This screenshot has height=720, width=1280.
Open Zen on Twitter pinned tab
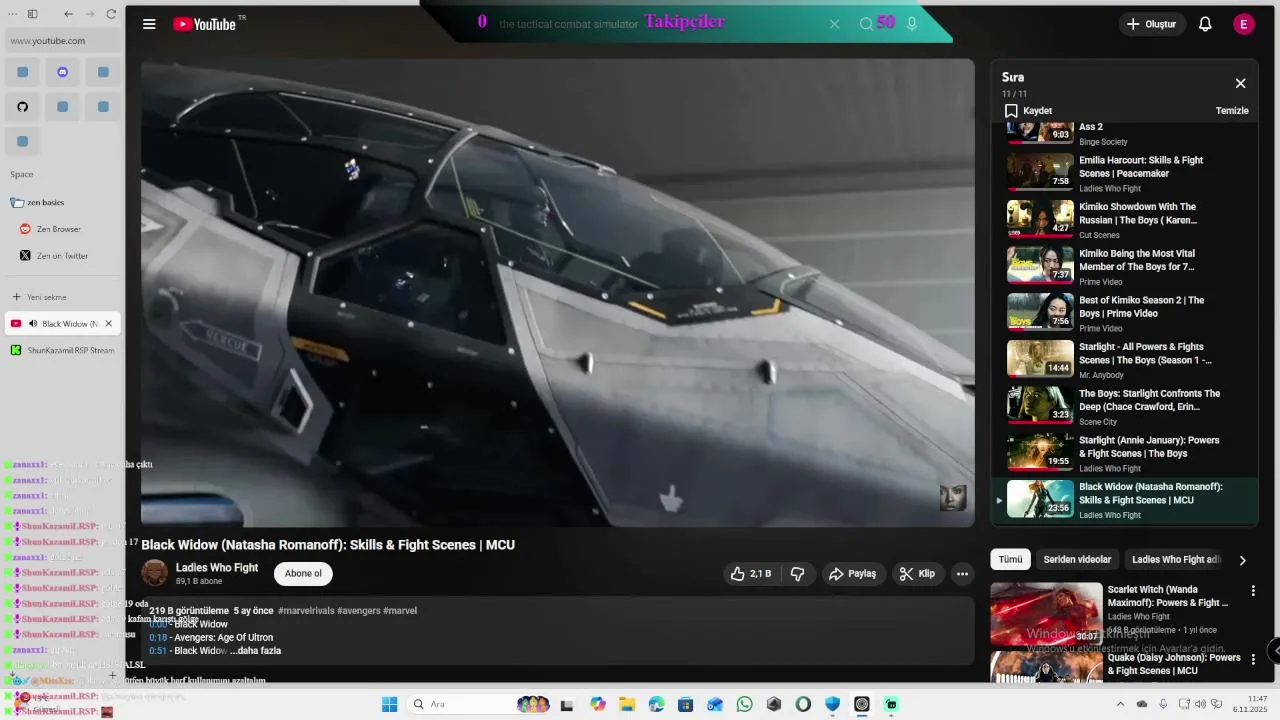point(62,256)
